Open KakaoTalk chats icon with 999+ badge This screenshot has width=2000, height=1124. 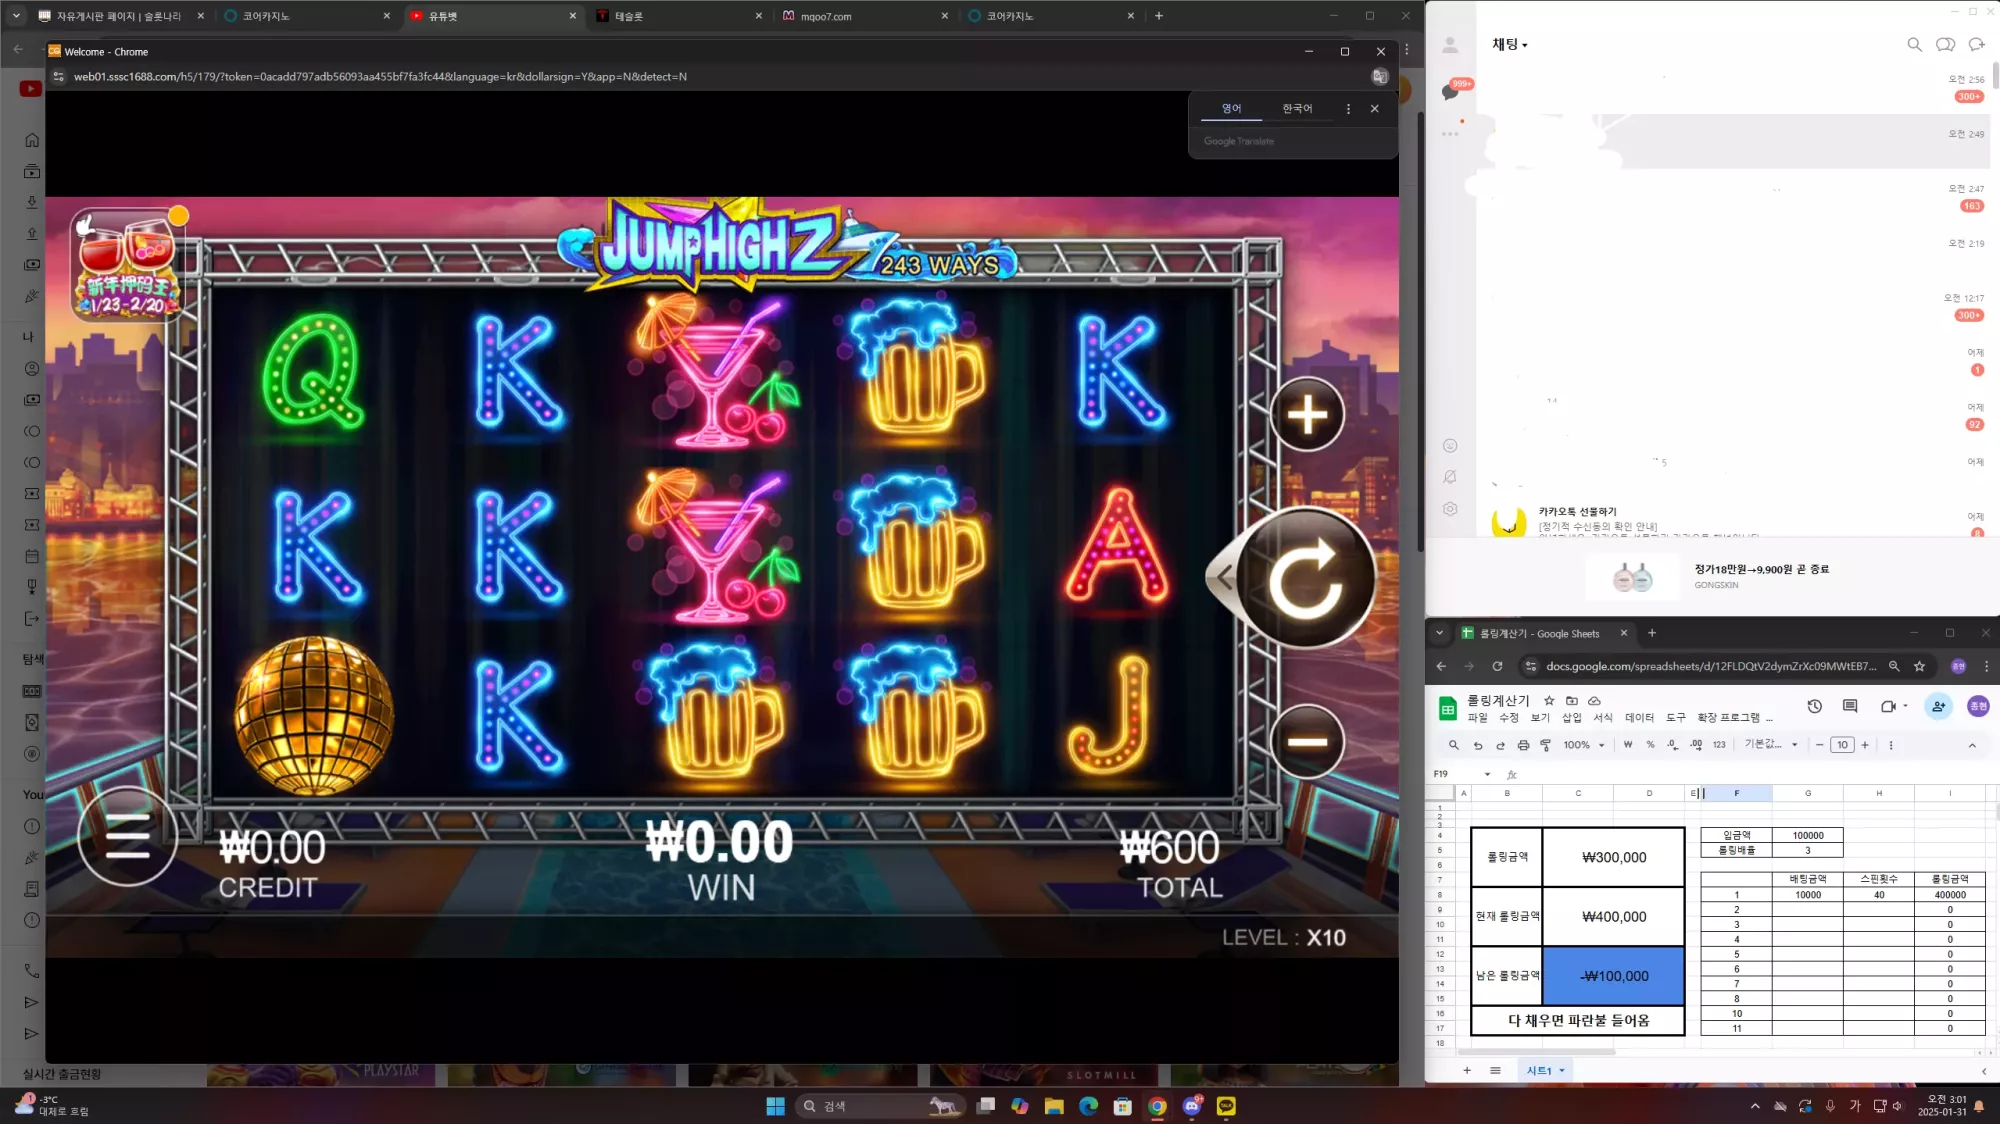[1451, 91]
